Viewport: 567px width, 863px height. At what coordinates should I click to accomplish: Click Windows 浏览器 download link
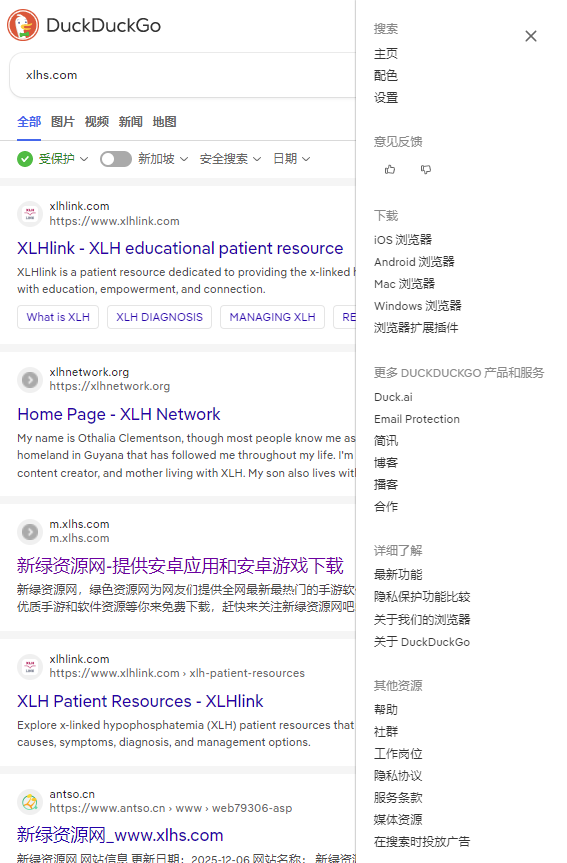pyautogui.click(x=418, y=306)
